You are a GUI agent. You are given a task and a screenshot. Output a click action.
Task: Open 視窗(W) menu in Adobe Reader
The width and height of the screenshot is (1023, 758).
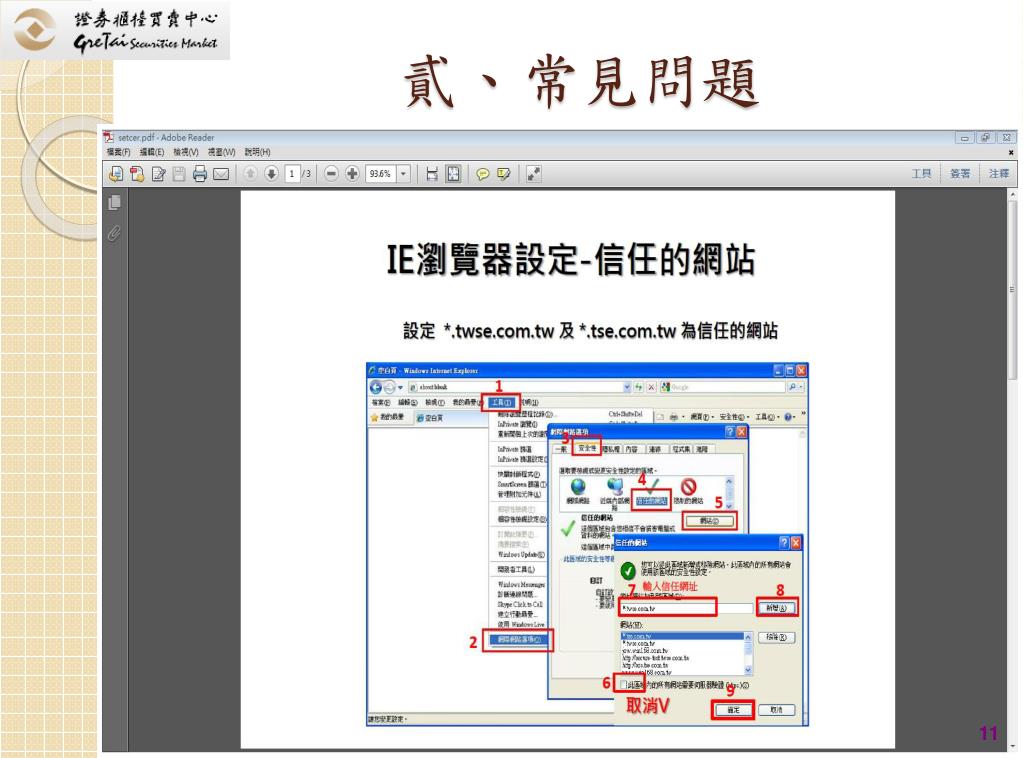[x=221, y=152]
